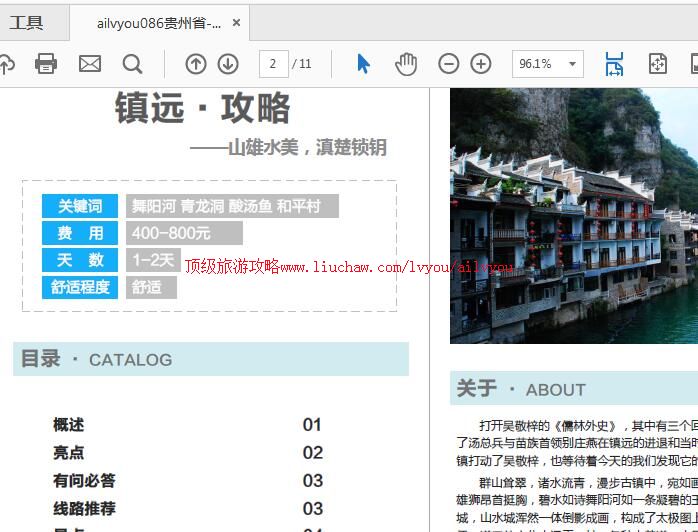This screenshot has width=698, height=532.
Task: Open the Search magnifier tool
Action: tap(132, 64)
